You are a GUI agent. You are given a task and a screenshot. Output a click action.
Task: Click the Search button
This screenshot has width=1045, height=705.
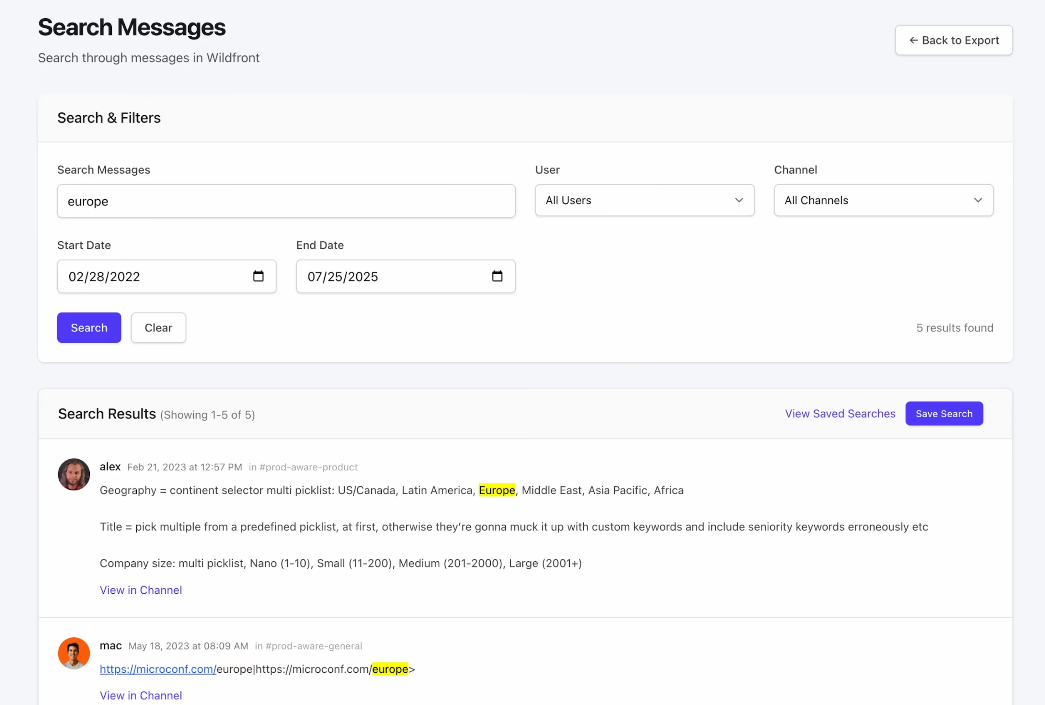pyautogui.click(x=88, y=327)
